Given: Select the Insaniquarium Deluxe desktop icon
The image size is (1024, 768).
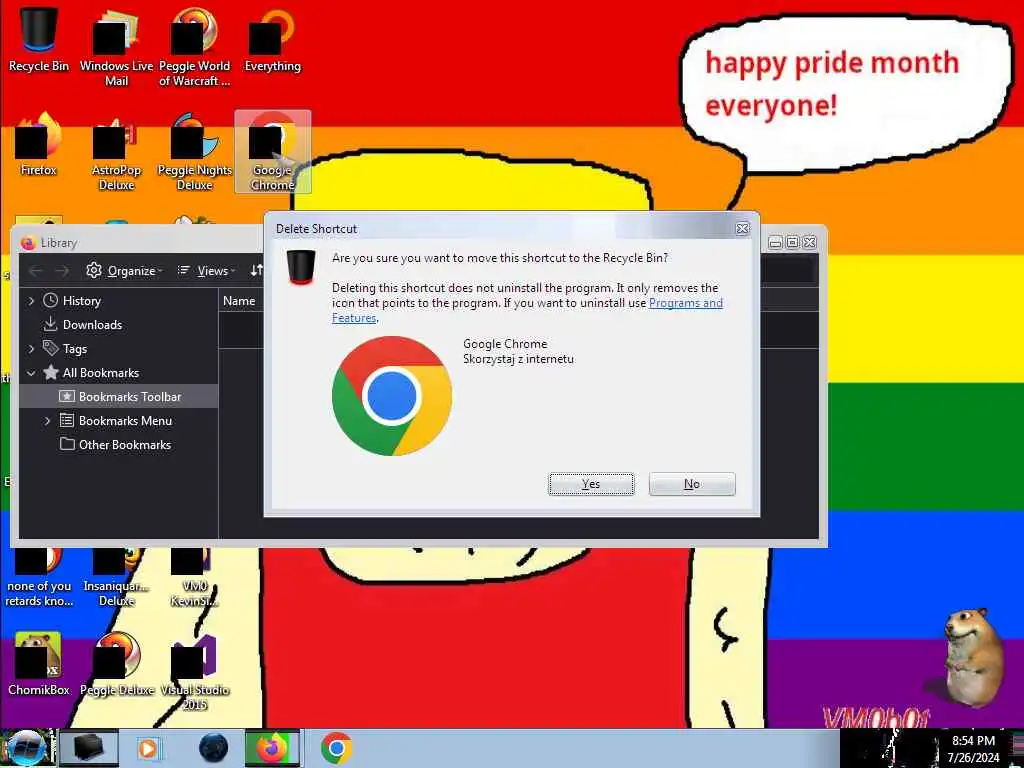Looking at the screenshot, I should [116, 577].
